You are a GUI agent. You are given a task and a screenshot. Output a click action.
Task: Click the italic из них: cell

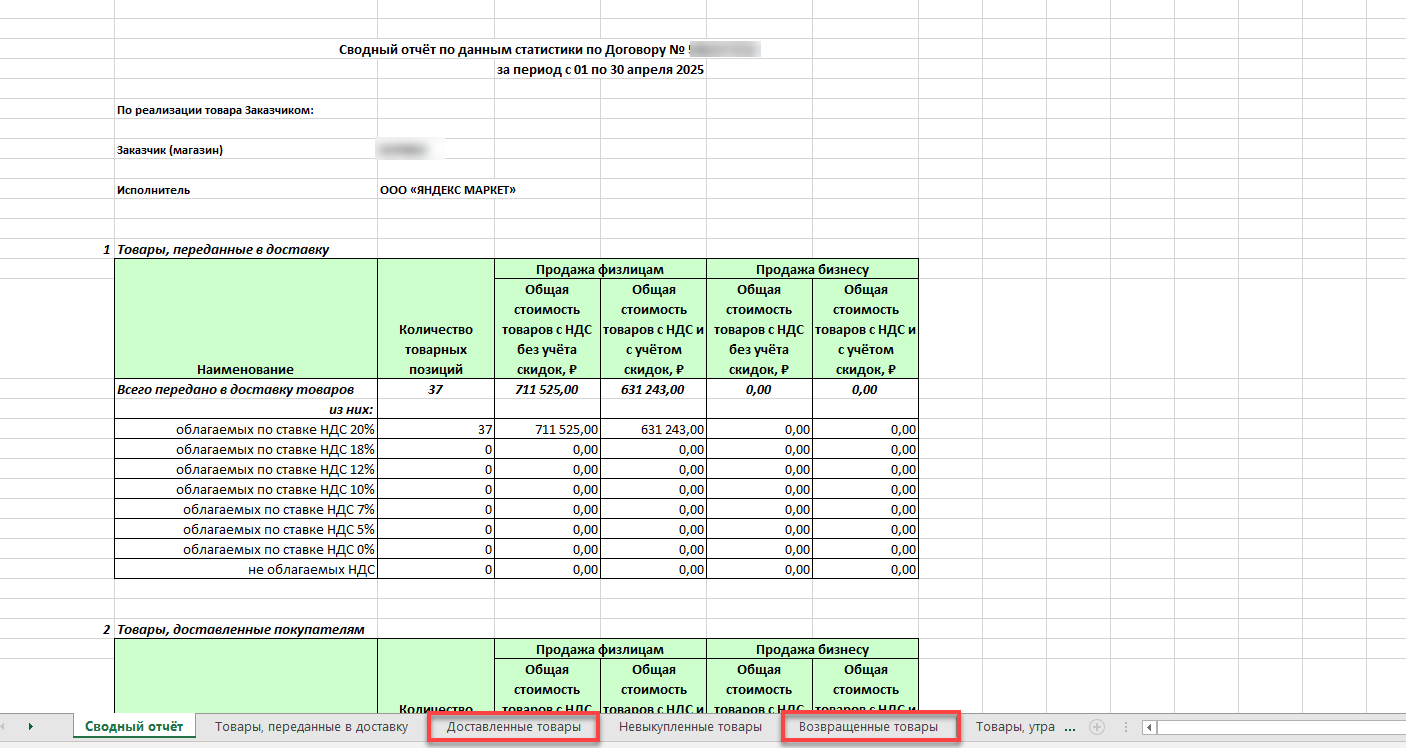tap(246, 409)
